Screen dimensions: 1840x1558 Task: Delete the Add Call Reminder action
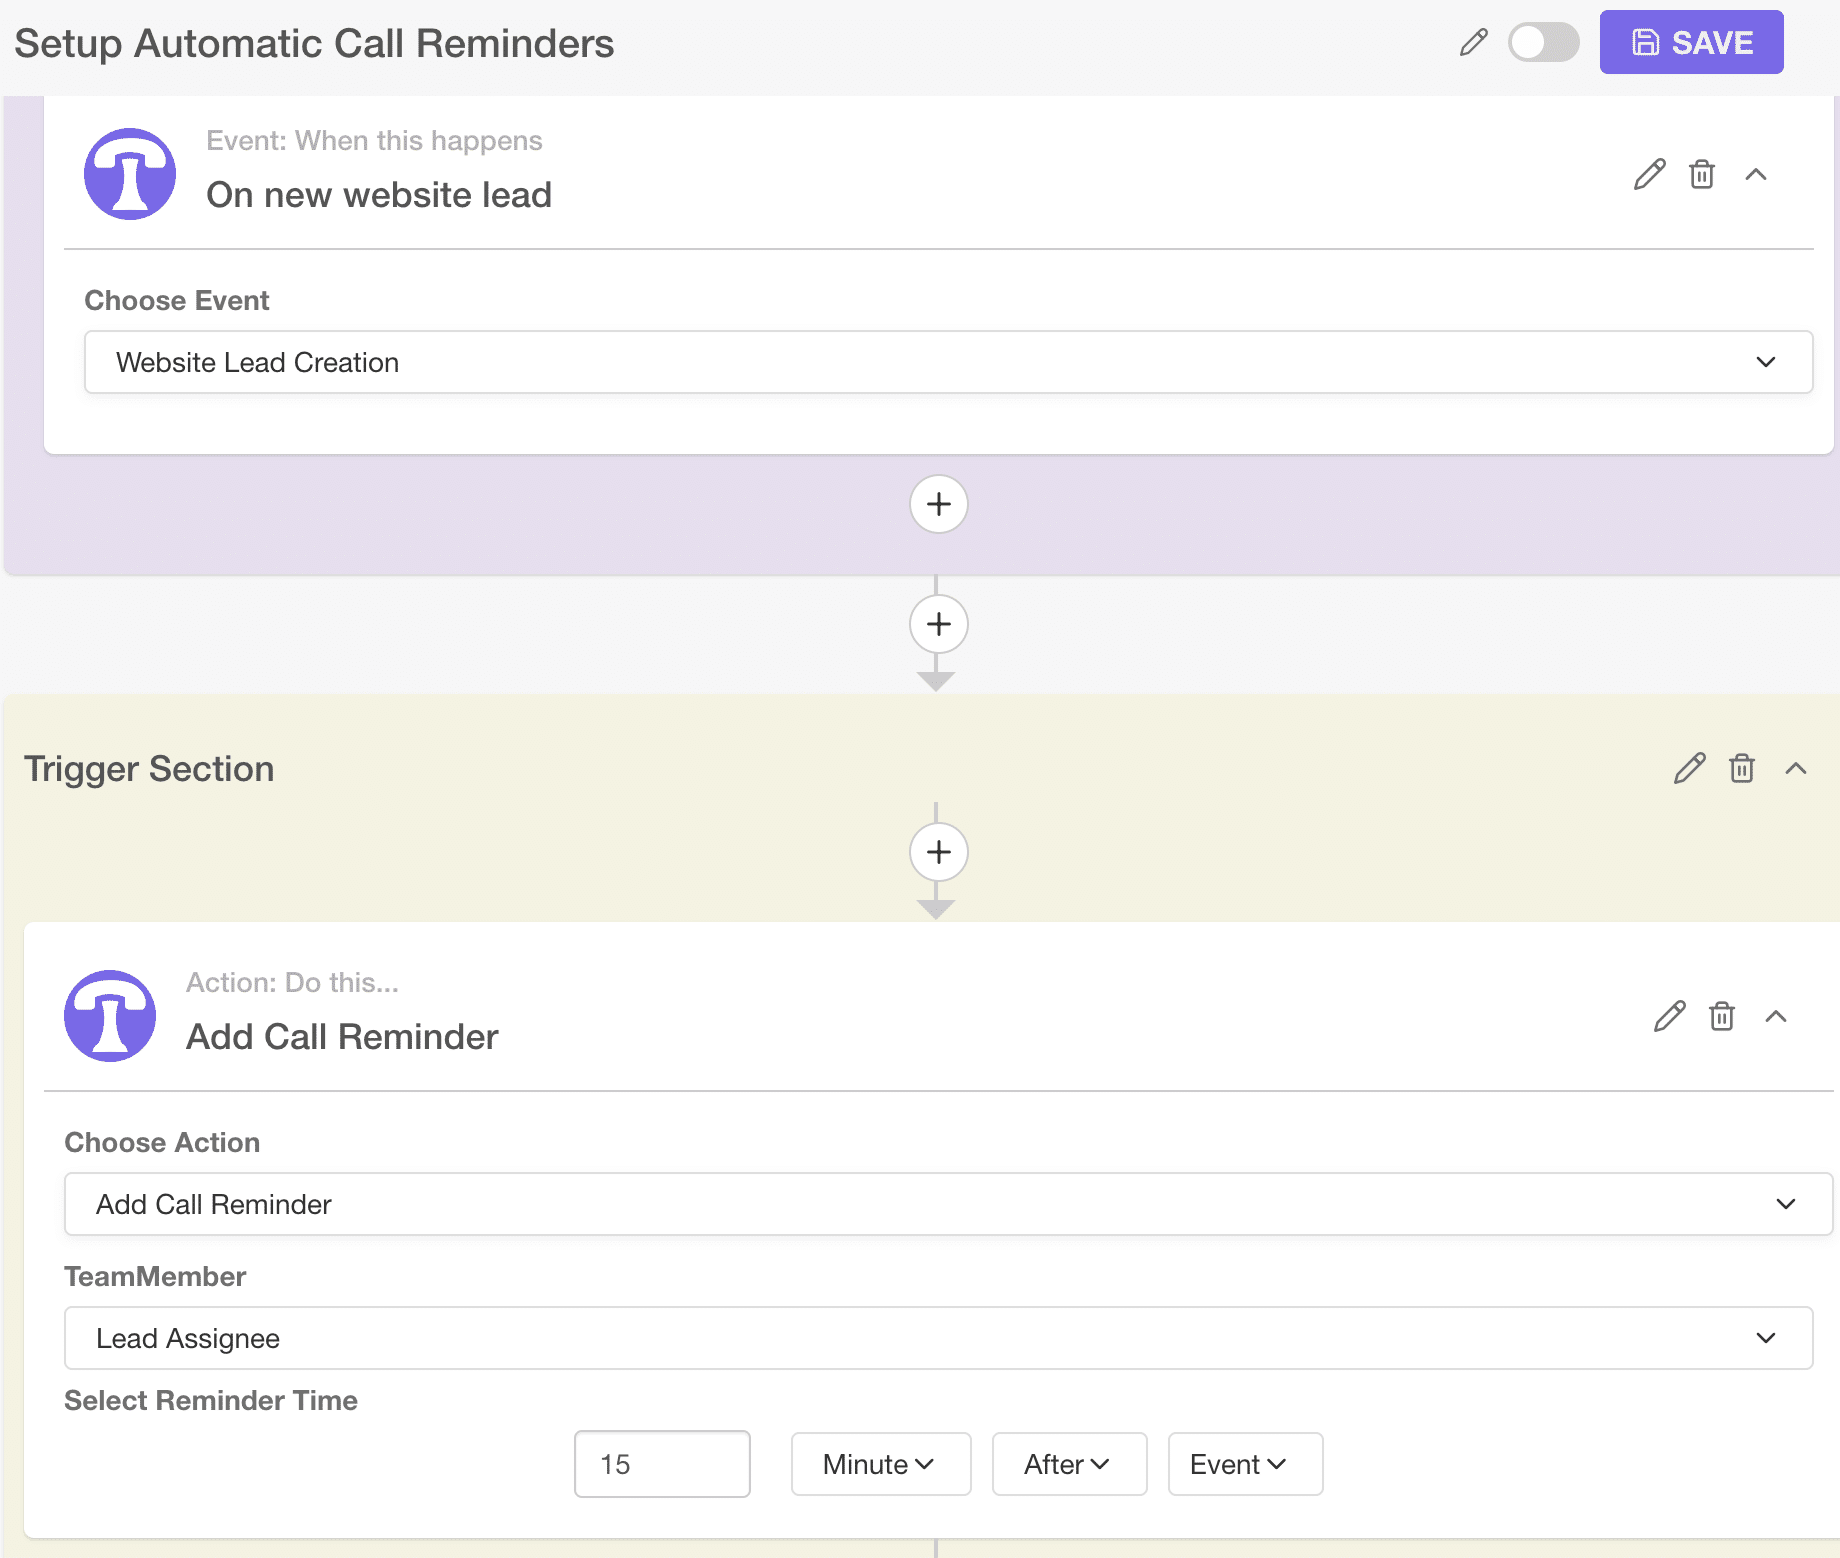click(1721, 1016)
